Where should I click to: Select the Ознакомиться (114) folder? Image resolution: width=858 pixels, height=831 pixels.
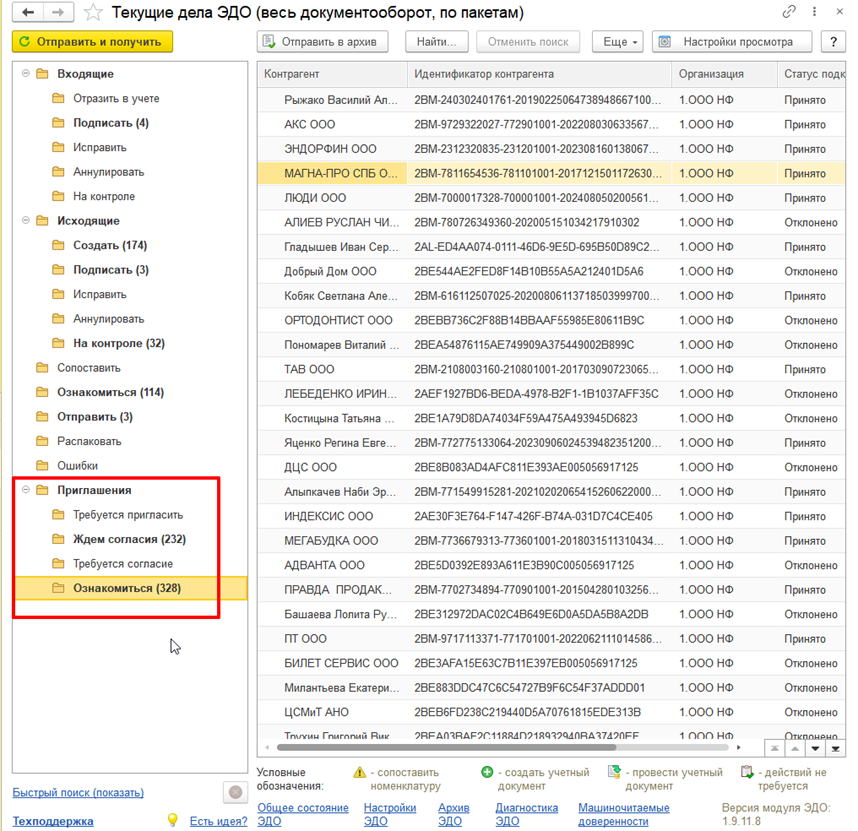(x=111, y=392)
